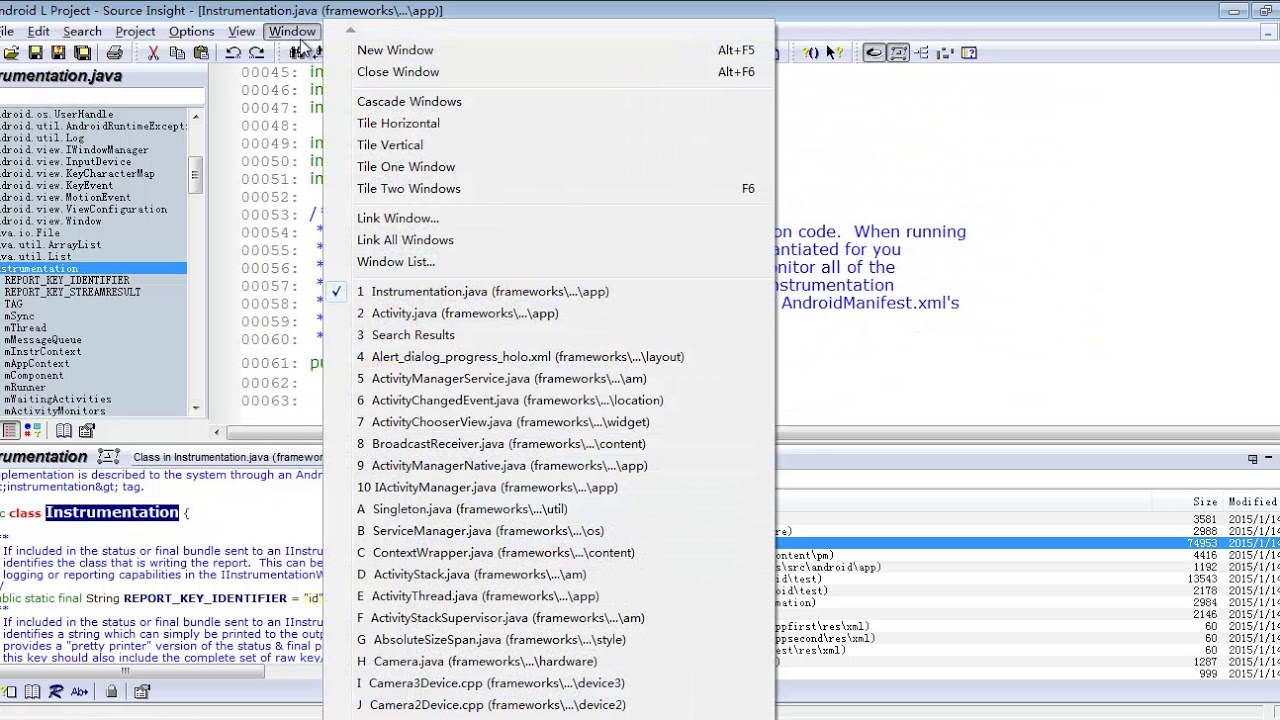1280x720 pixels.
Task: Toggle the symbol list view button under the symbol panel
Action: (10, 430)
